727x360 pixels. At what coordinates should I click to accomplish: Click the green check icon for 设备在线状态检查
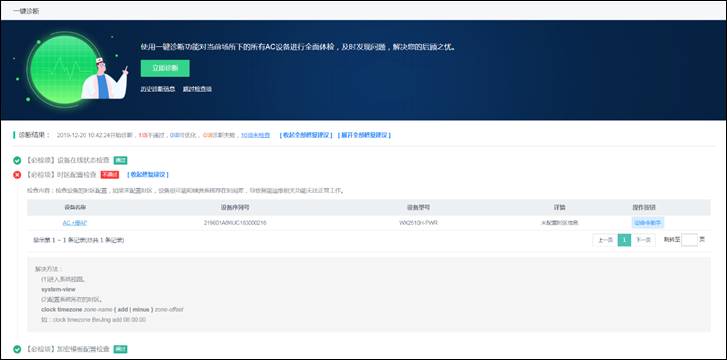coord(17,161)
